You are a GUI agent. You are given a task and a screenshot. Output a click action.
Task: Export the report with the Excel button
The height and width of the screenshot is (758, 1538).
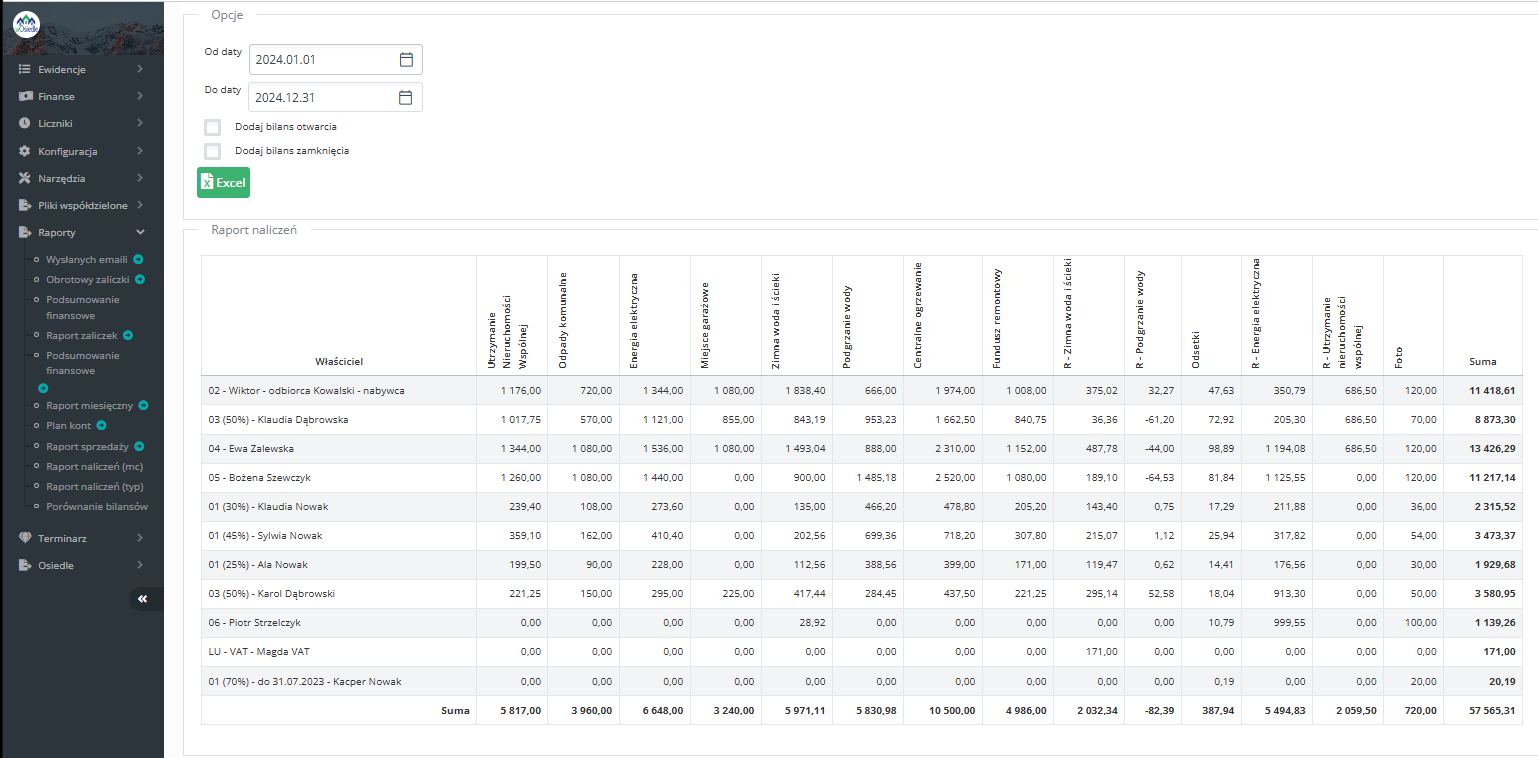pyautogui.click(x=223, y=183)
